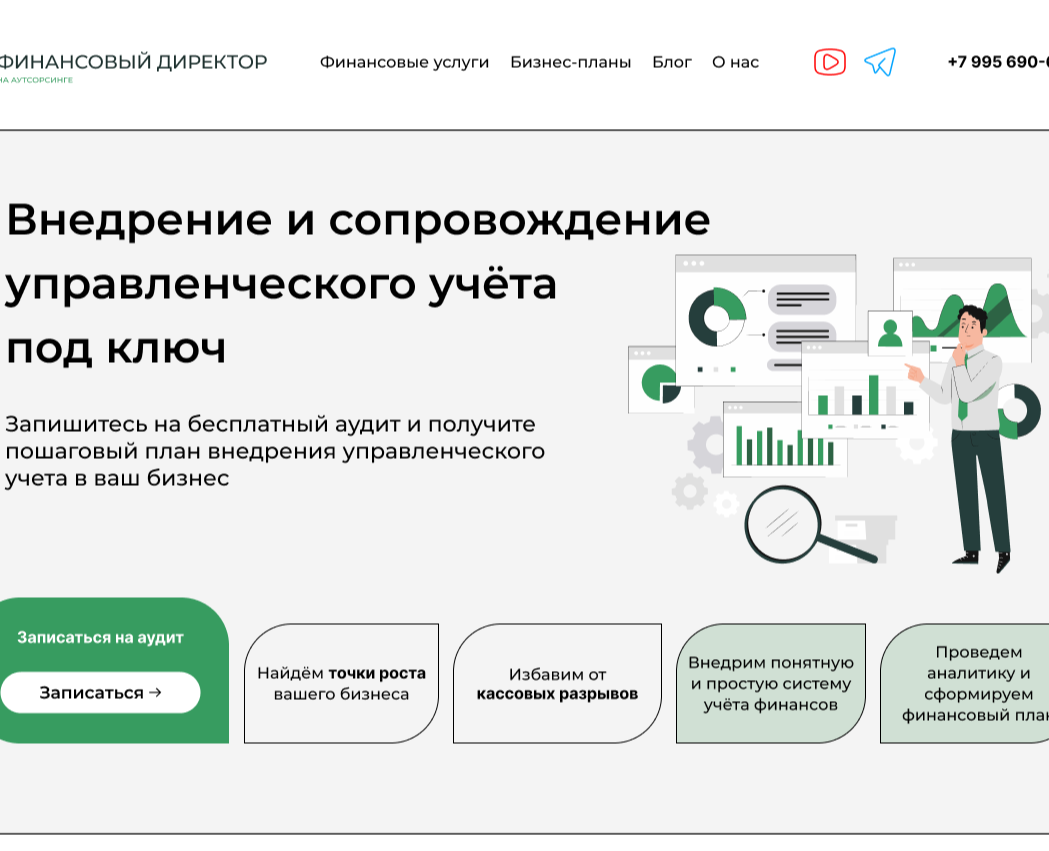Image resolution: width=1049 pixels, height=851 pixels.
Task: Navigate to the О нас page
Action: click(735, 62)
